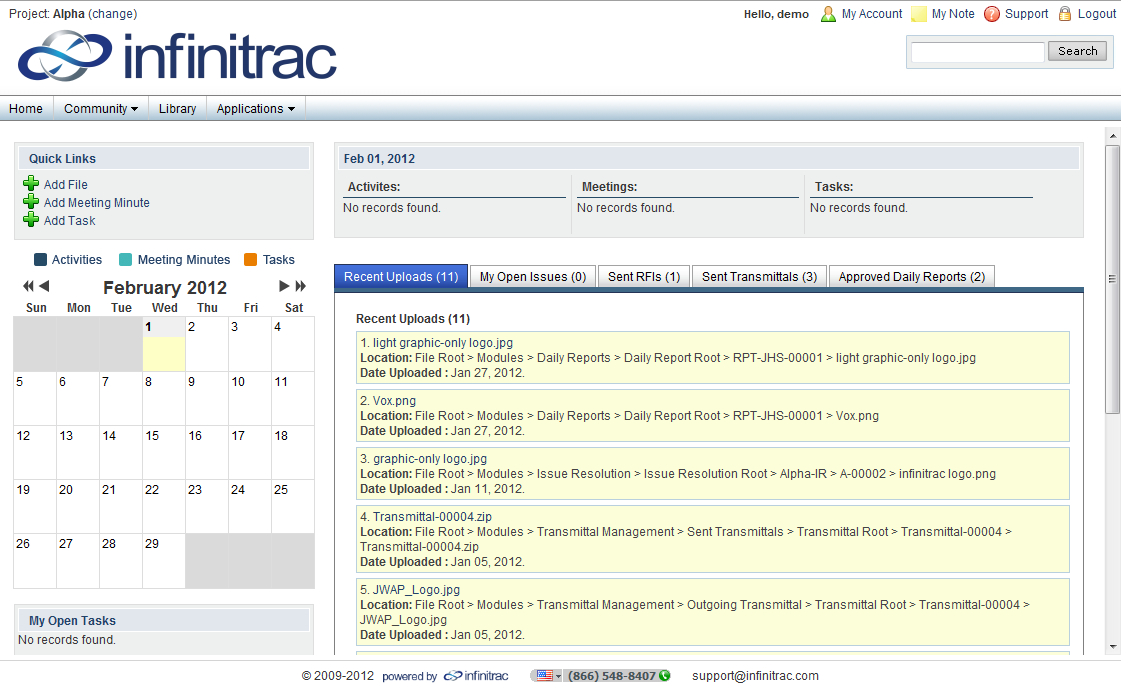The height and width of the screenshot is (688, 1121).
Task: Open the Community dropdown menu
Action: pyautogui.click(x=101, y=109)
